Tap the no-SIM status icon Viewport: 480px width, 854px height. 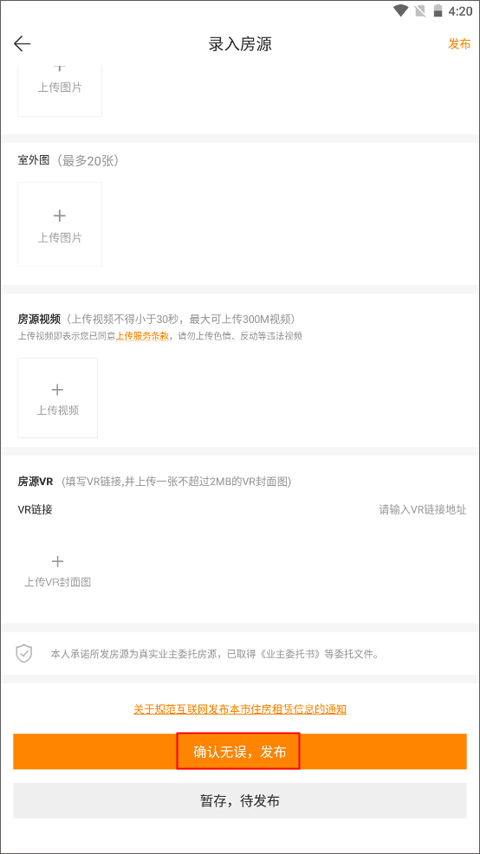tap(420, 10)
